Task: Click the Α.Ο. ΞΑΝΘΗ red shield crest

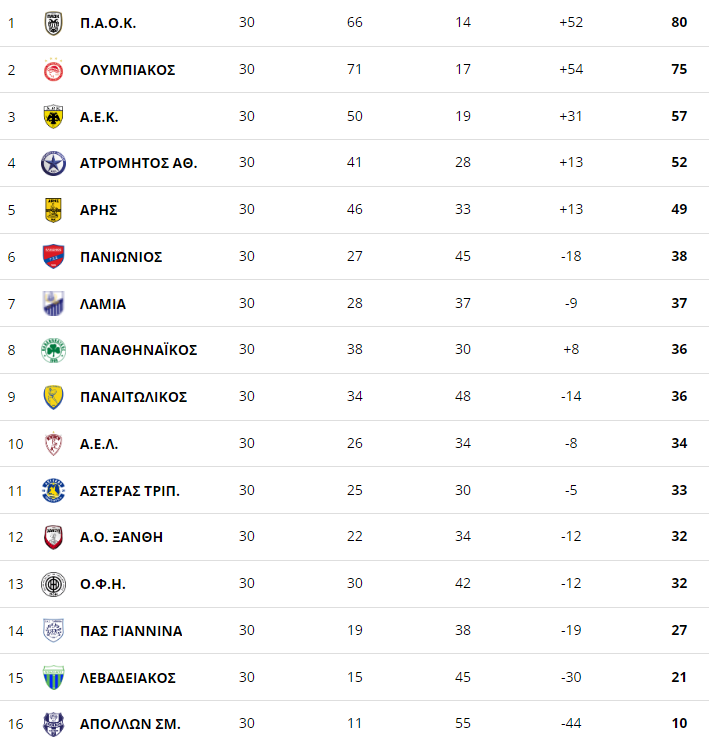Action: click(x=53, y=537)
